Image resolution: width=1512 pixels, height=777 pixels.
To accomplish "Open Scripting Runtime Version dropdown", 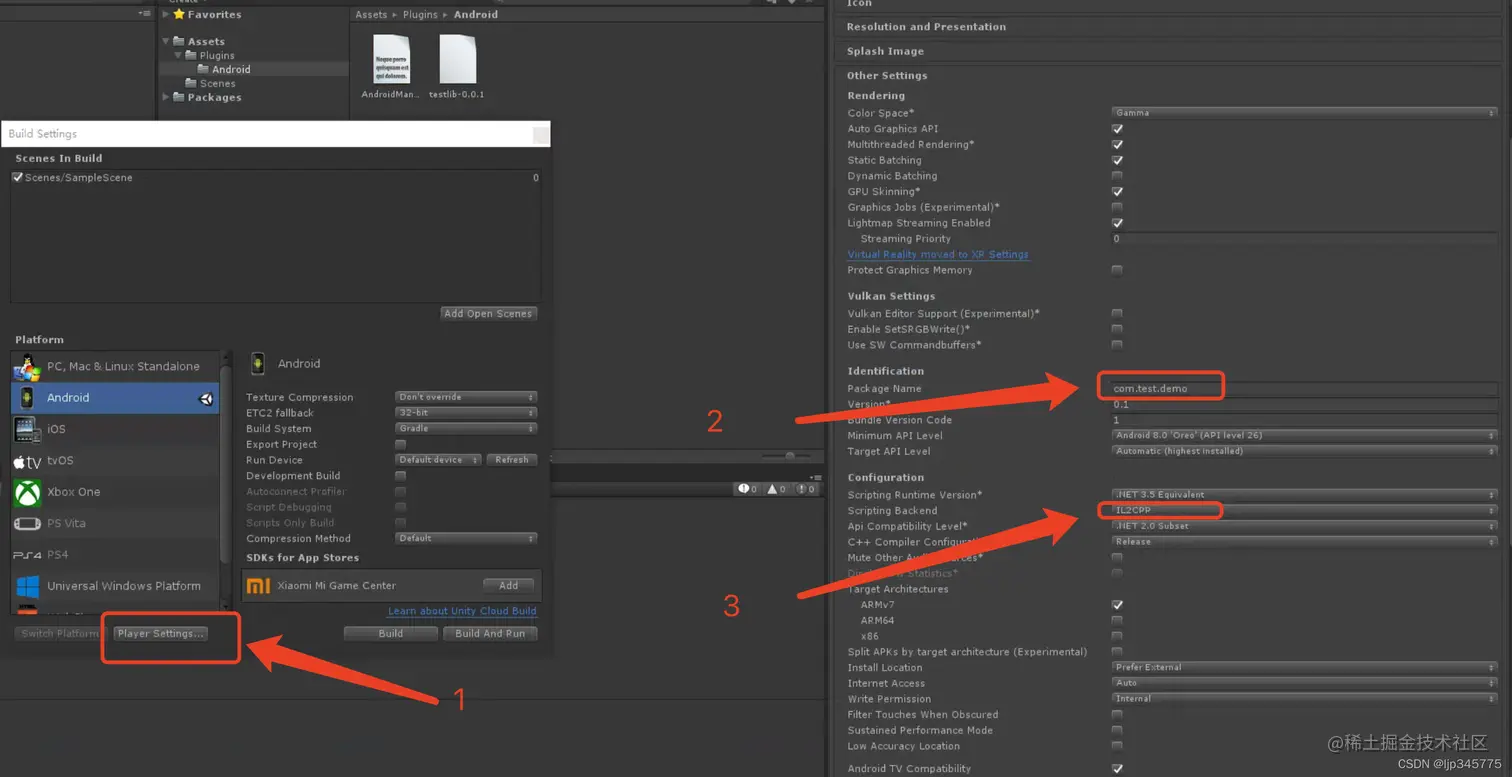I will click(x=1304, y=495).
